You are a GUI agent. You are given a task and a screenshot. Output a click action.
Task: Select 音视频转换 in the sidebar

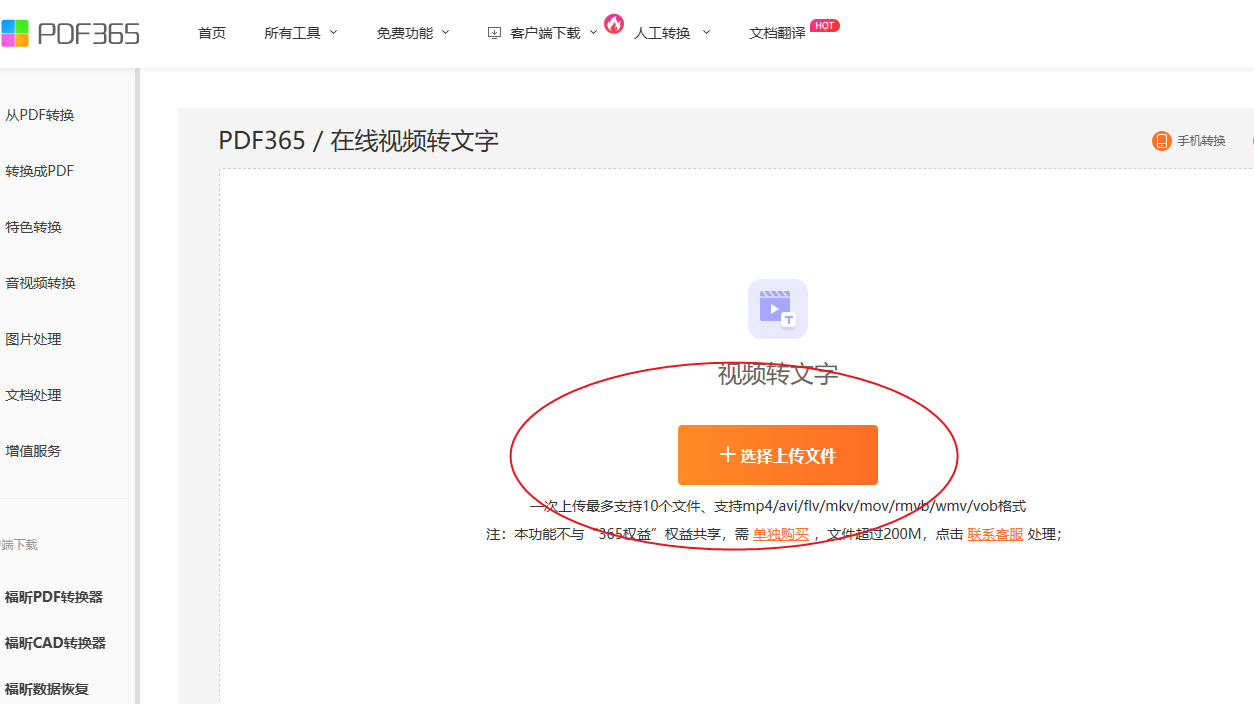point(41,283)
